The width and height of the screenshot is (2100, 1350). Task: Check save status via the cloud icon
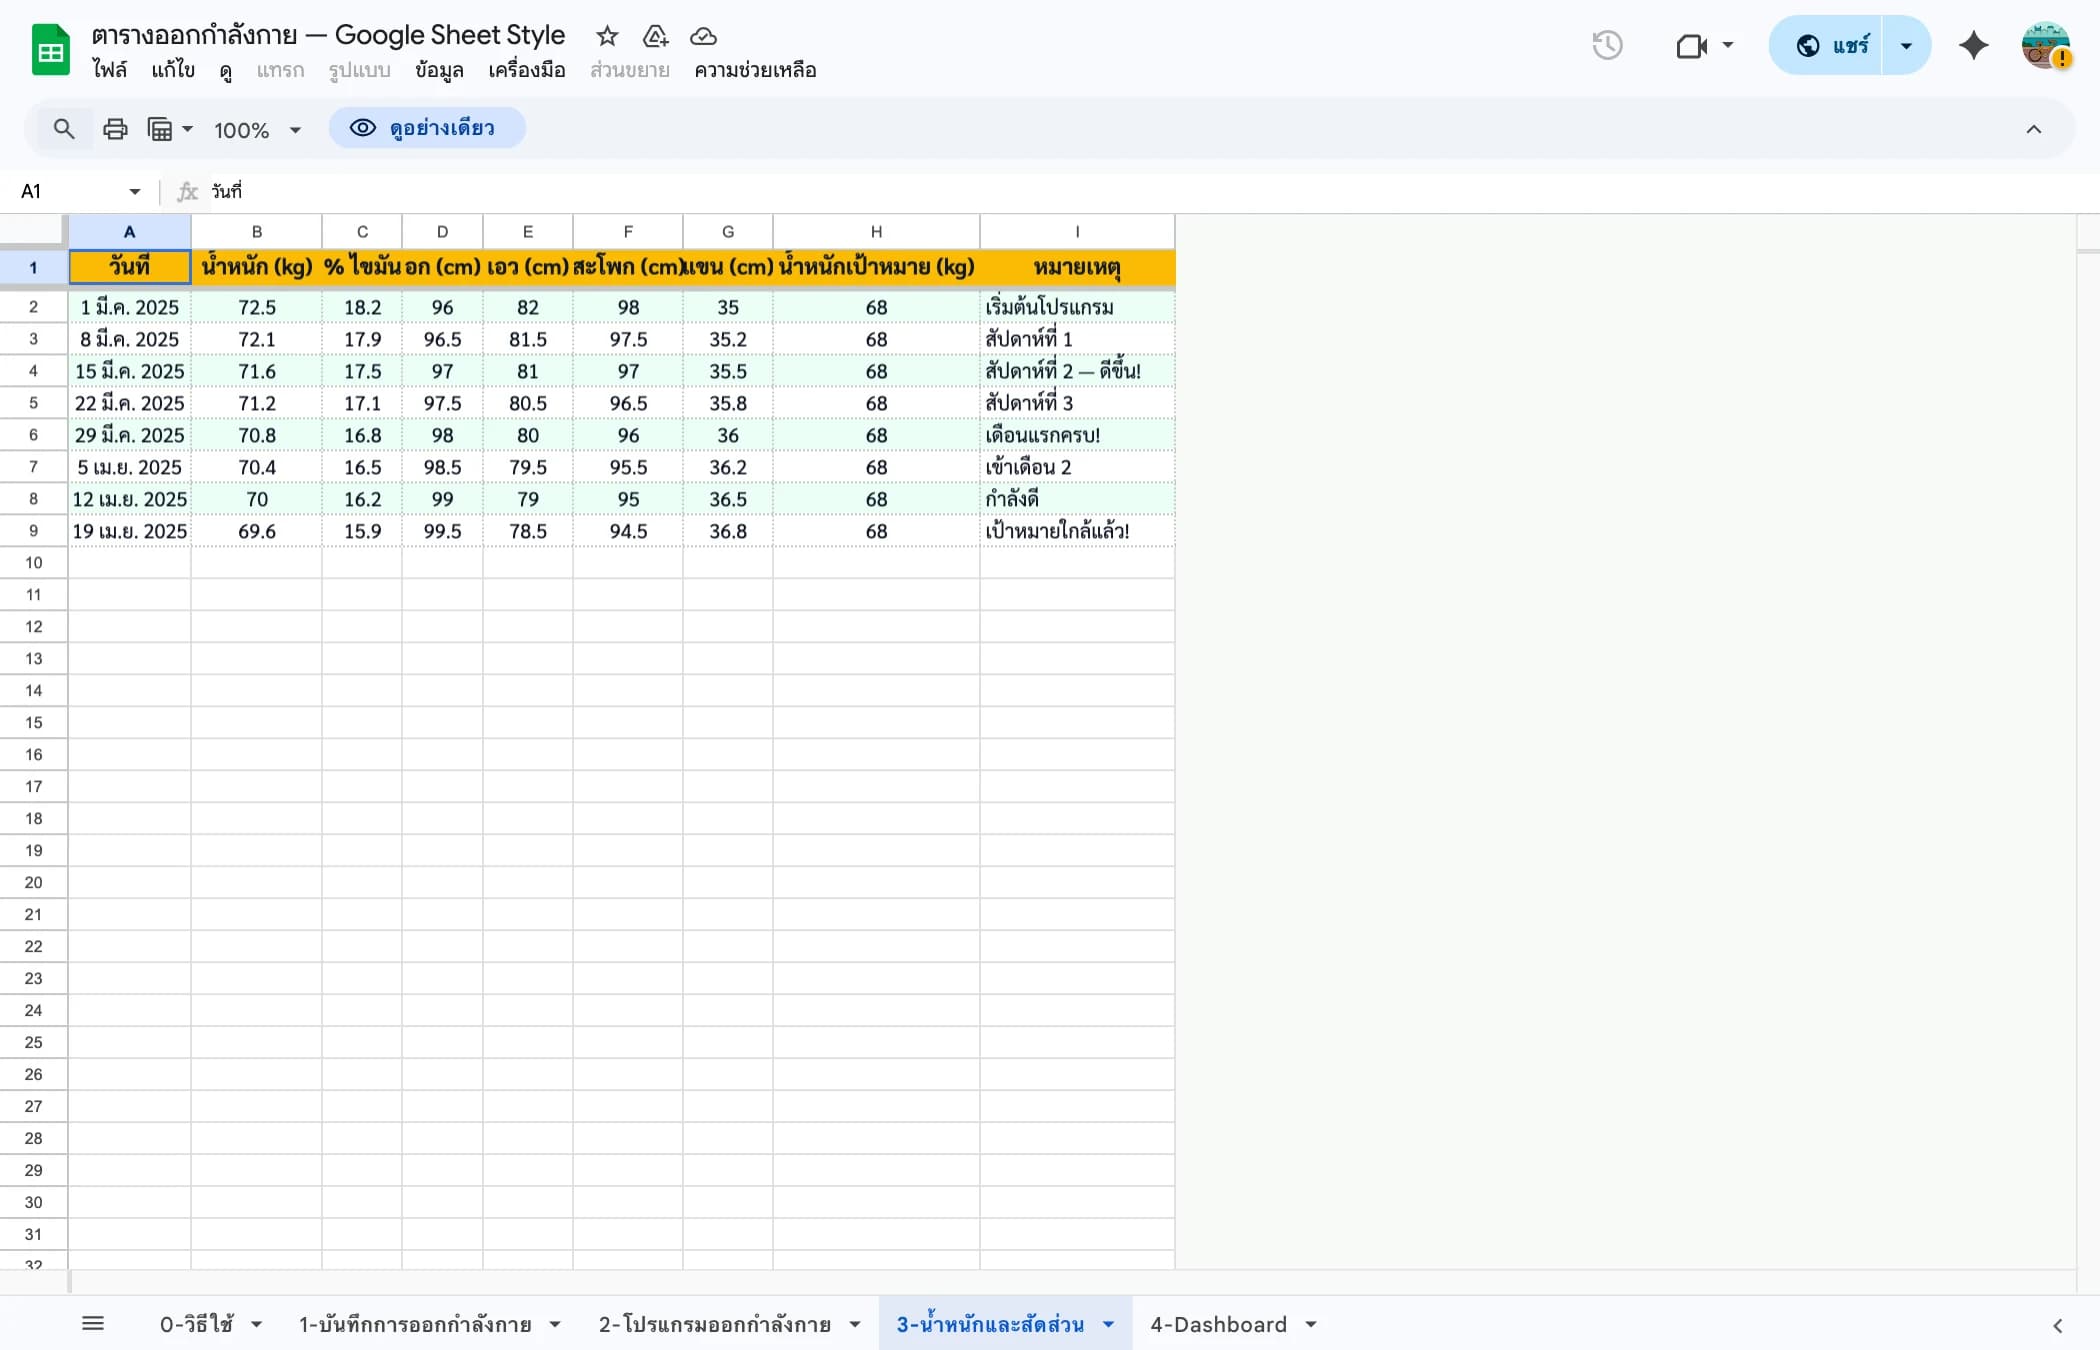pyautogui.click(x=703, y=36)
